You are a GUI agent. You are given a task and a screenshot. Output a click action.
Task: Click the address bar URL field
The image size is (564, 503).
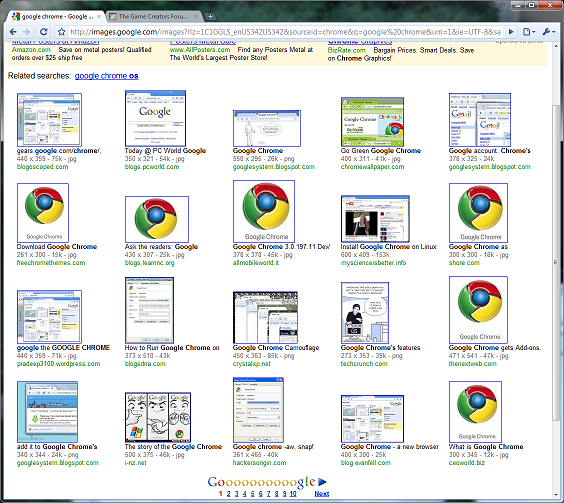(286, 32)
